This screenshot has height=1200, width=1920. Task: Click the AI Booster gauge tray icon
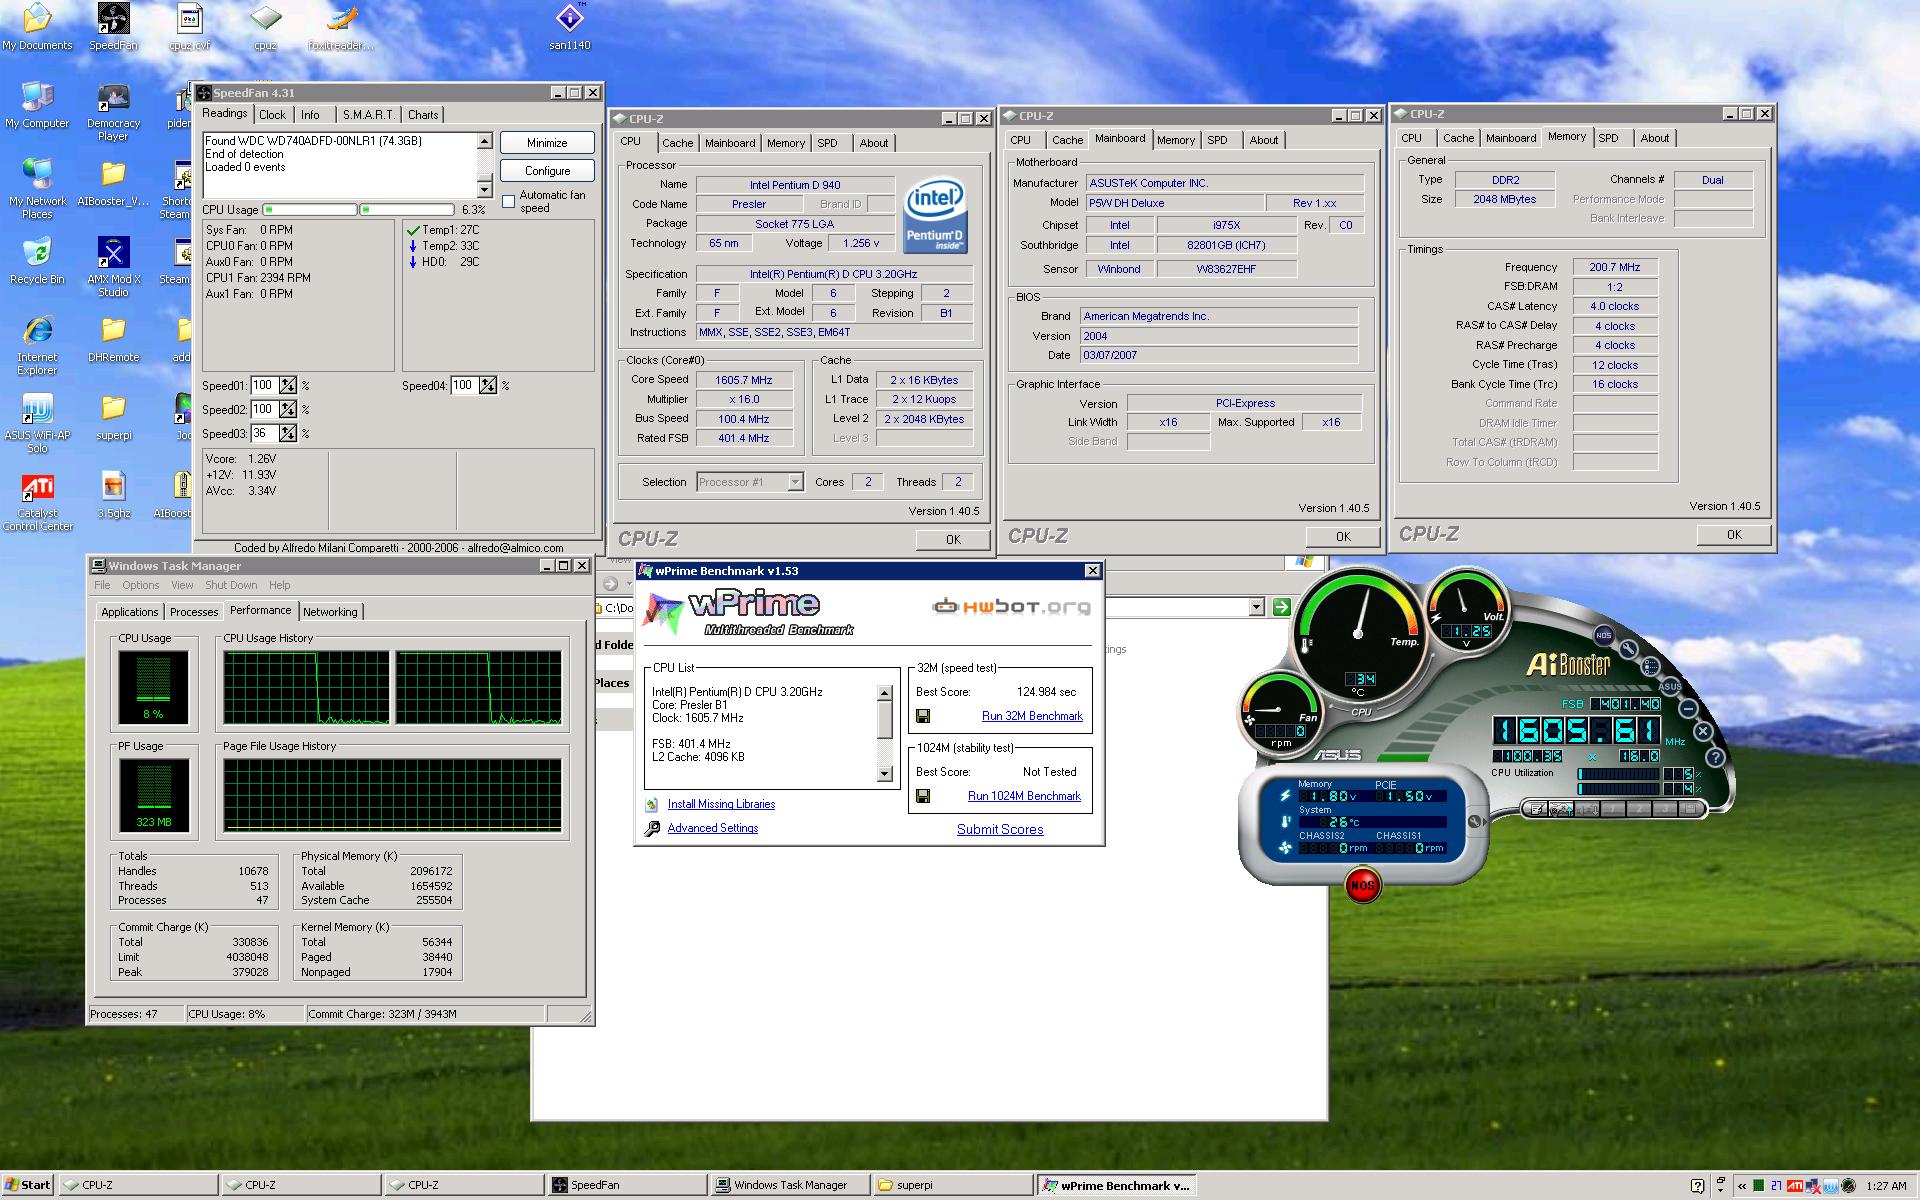(x=1848, y=1186)
